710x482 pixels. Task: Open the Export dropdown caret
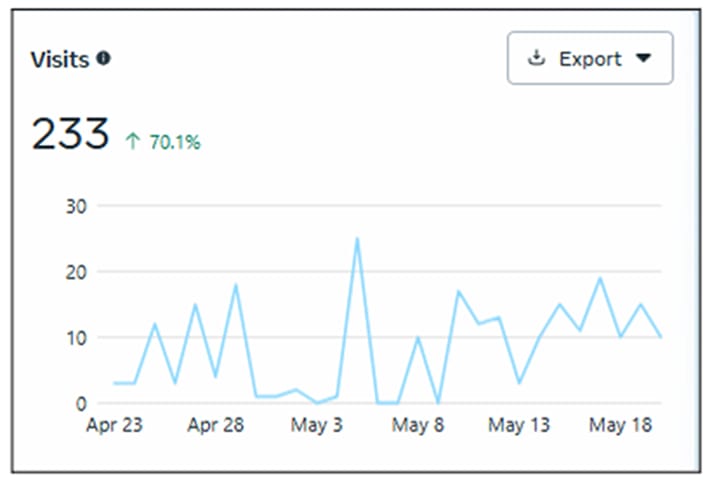click(643, 58)
